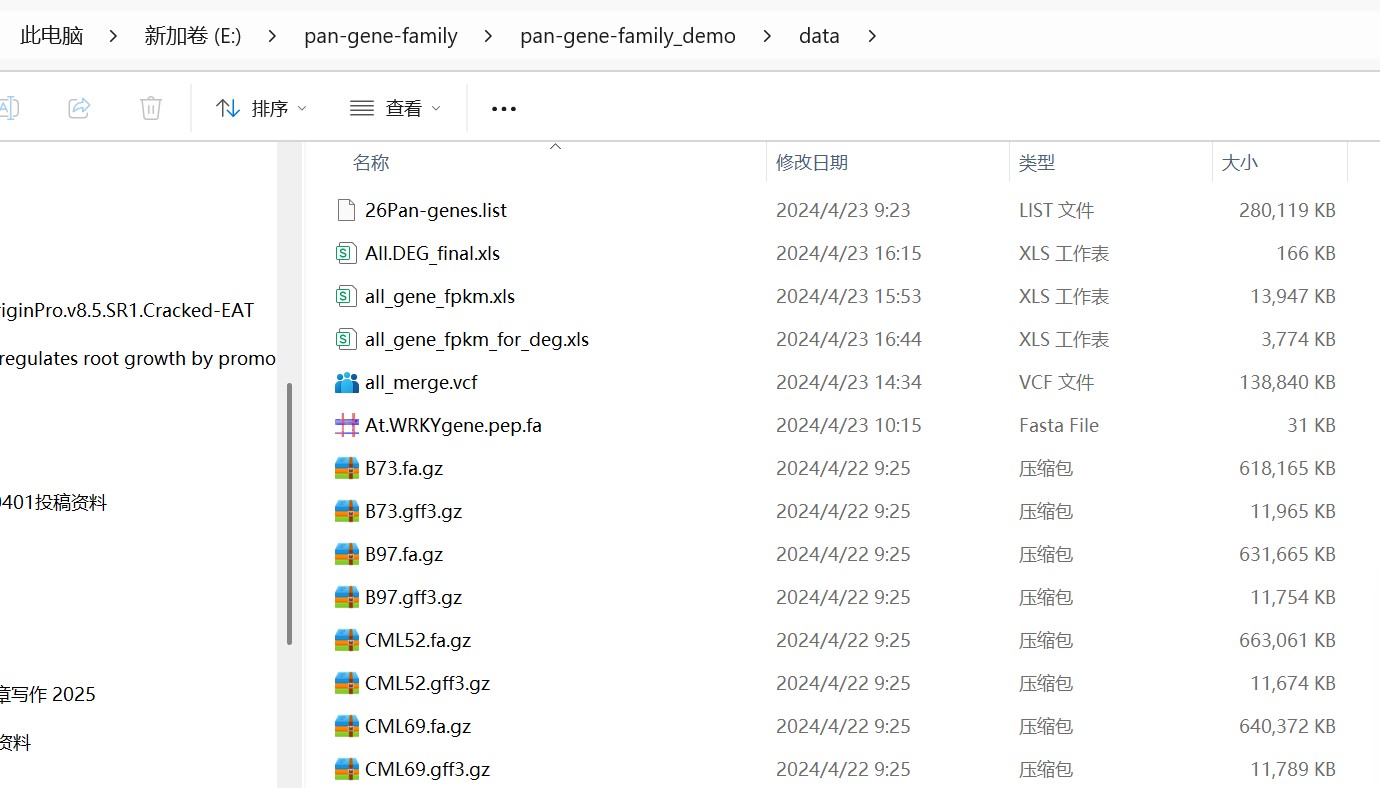
Task: Click the archive icon of B73.fa.gz
Action: 346,468
